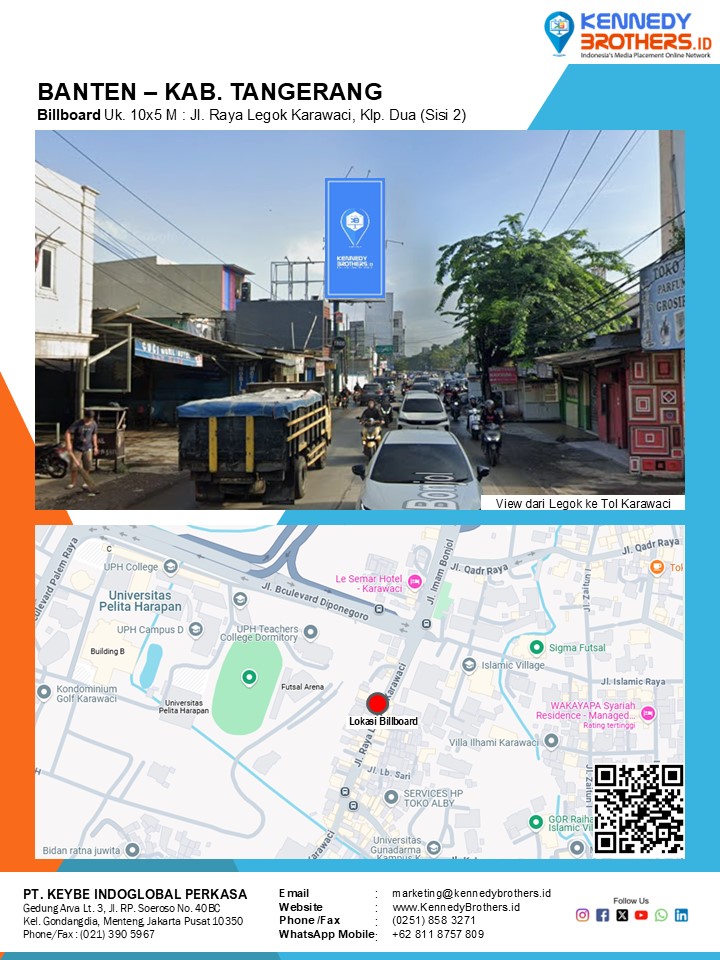The height and width of the screenshot is (960, 720).
Task: Click the Email field label in footer
Action: [294, 893]
